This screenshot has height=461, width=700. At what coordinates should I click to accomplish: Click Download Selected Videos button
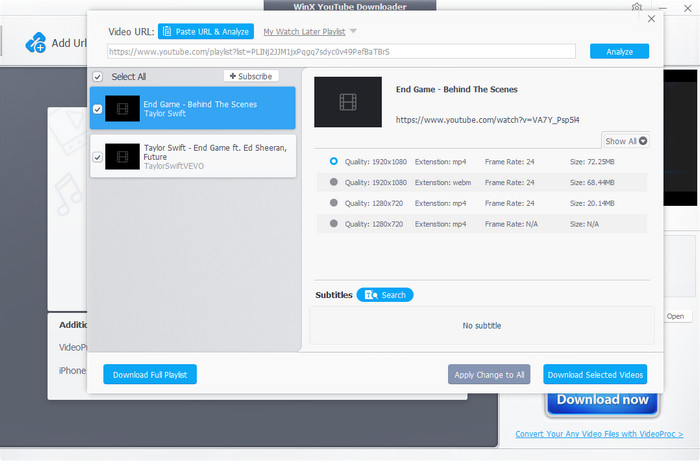point(595,374)
